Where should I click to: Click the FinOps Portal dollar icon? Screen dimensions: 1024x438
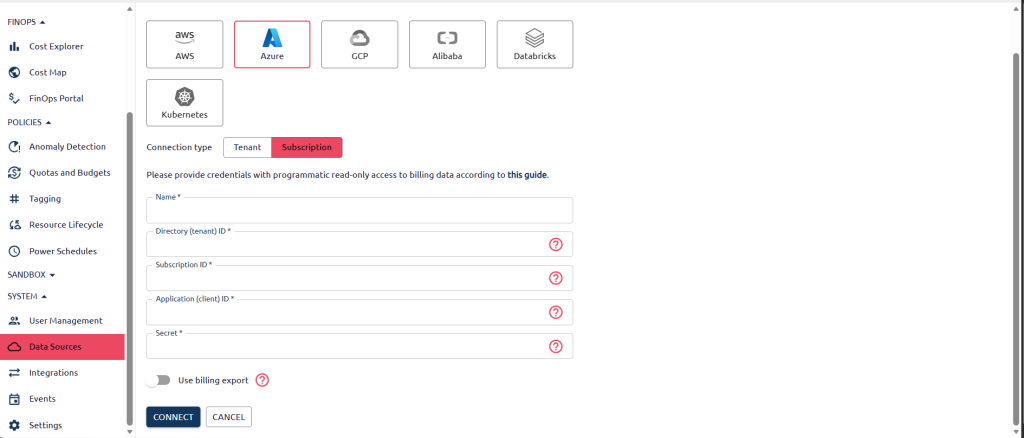[x=14, y=99]
